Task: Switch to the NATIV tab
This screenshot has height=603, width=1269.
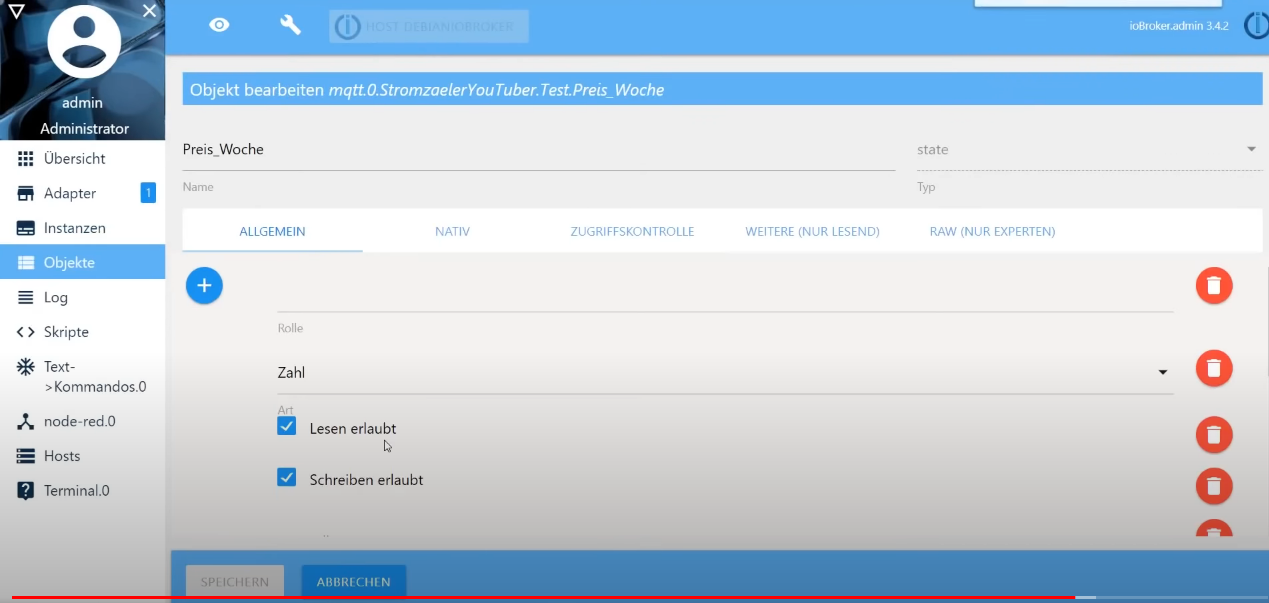Action: pyautogui.click(x=452, y=231)
